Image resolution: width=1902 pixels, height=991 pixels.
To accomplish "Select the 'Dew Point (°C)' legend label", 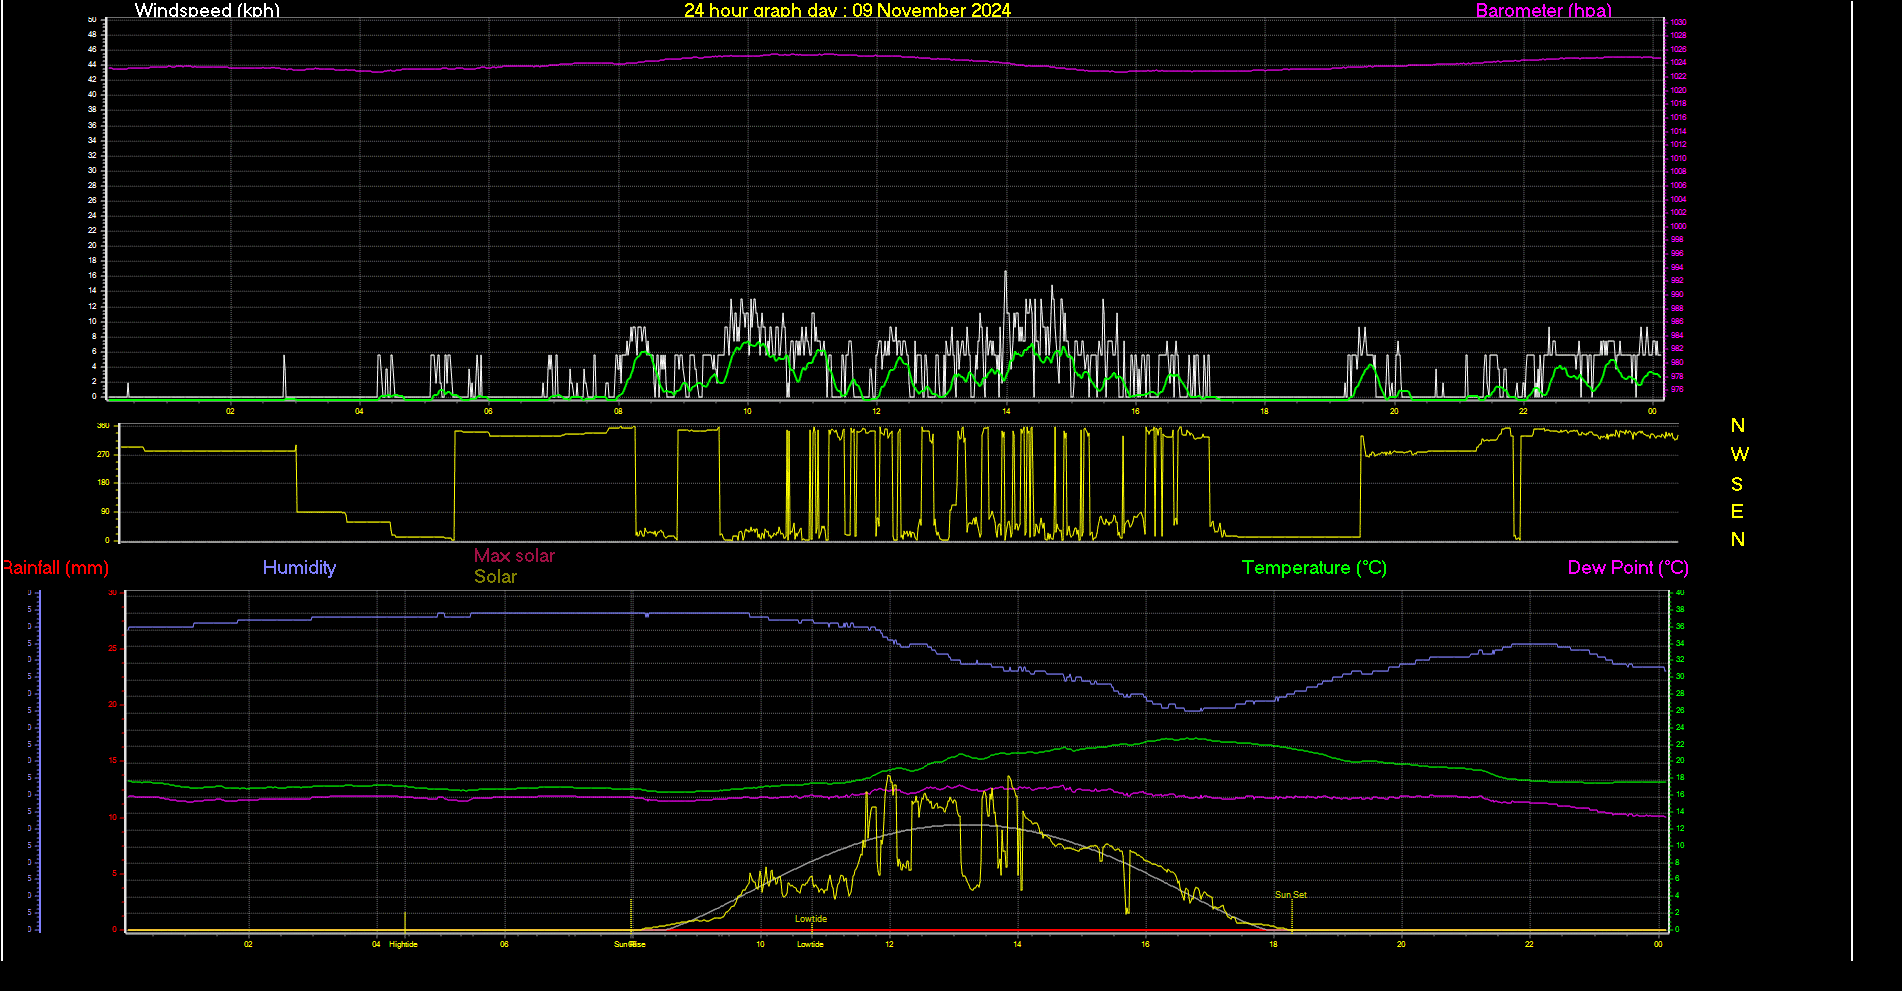I will [1628, 568].
